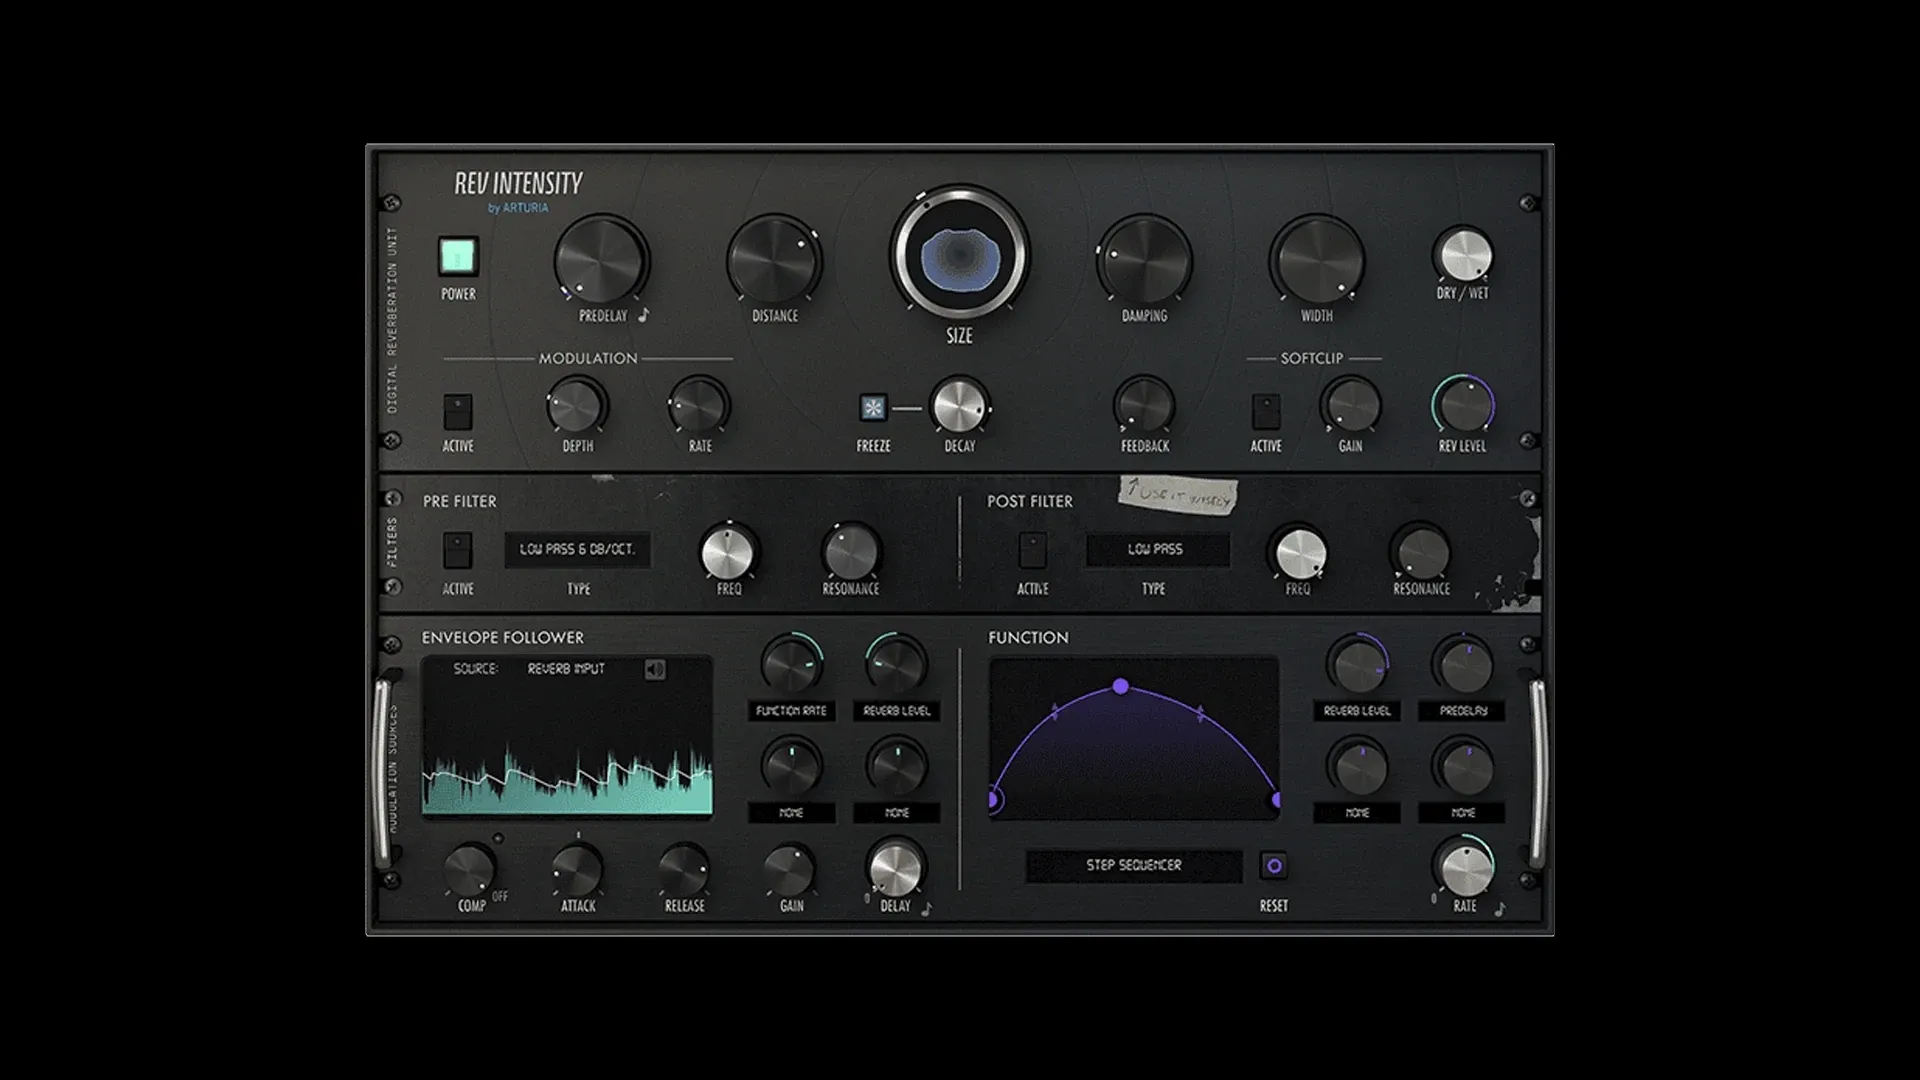Viewport: 1920px width, 1080px height.
Task: Change the envelope Source from Reverb Input
Action: pyautogui.click(x=566, y=671)
